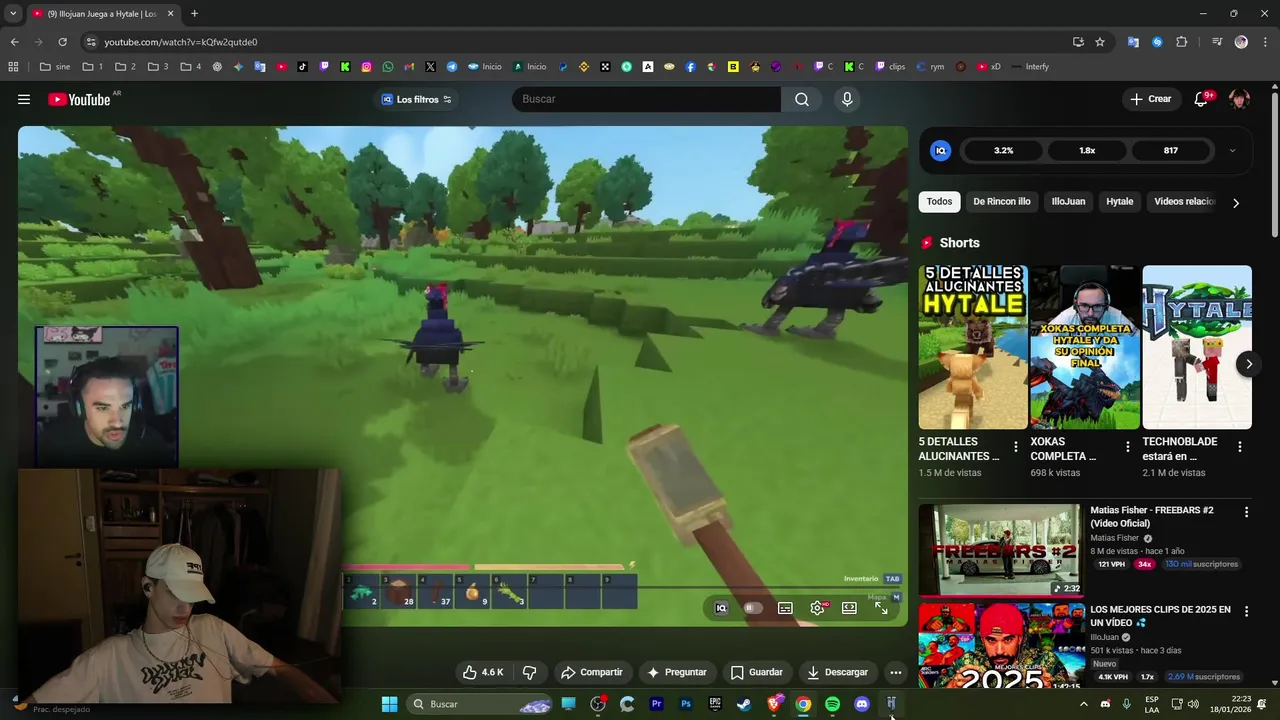This screenshot has height=720, width=1280.
Task: Open the XOKAS COMPLETA short thumbnail
Action: (x=1085, y=347)
